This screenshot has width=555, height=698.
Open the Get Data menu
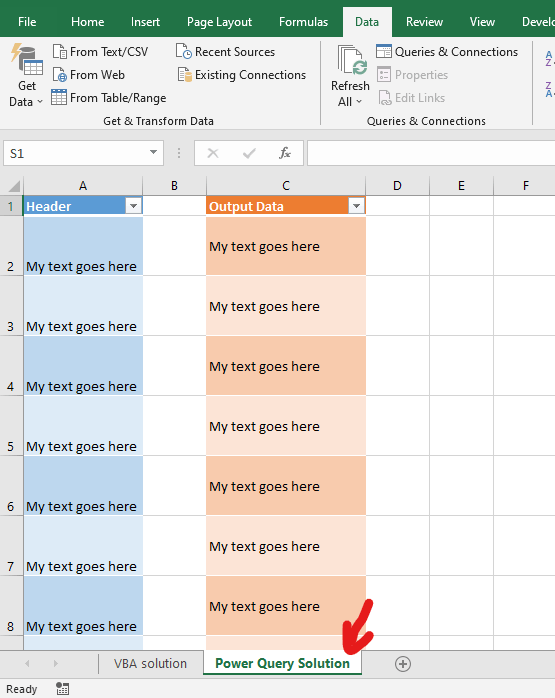[26, 76]
